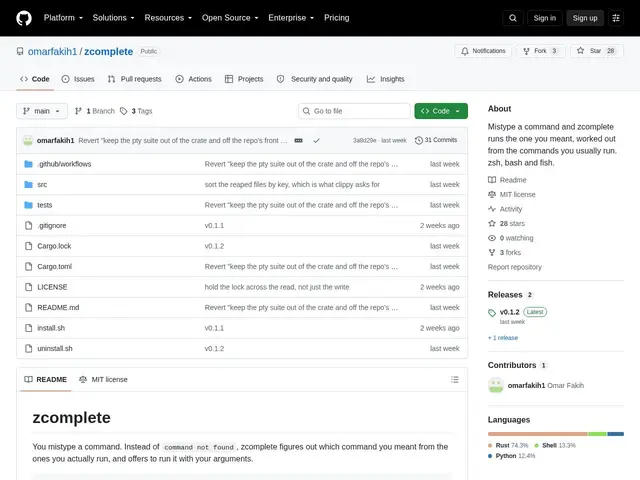This screenshot has height=480, width=640.
Task: Click the Sign in link
Action: [x=544, y=18]
